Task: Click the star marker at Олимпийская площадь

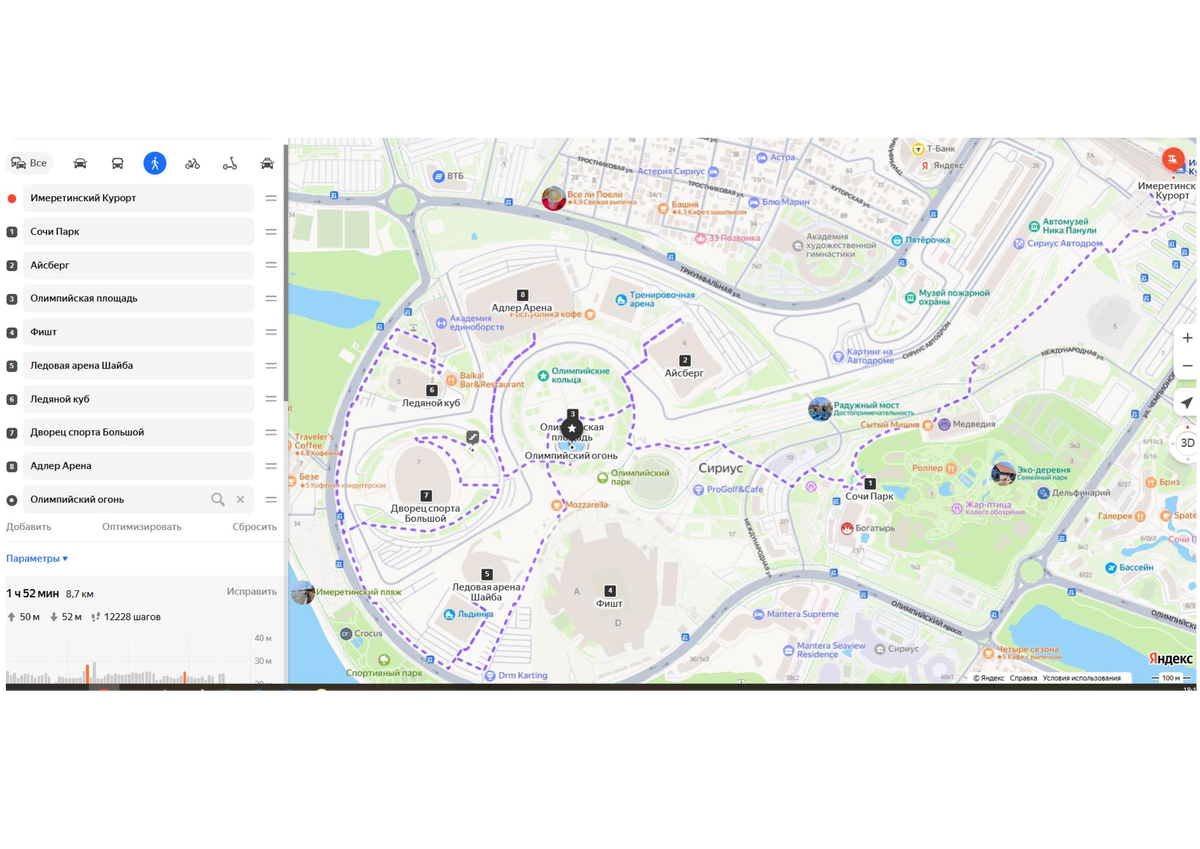Action: 572,429
